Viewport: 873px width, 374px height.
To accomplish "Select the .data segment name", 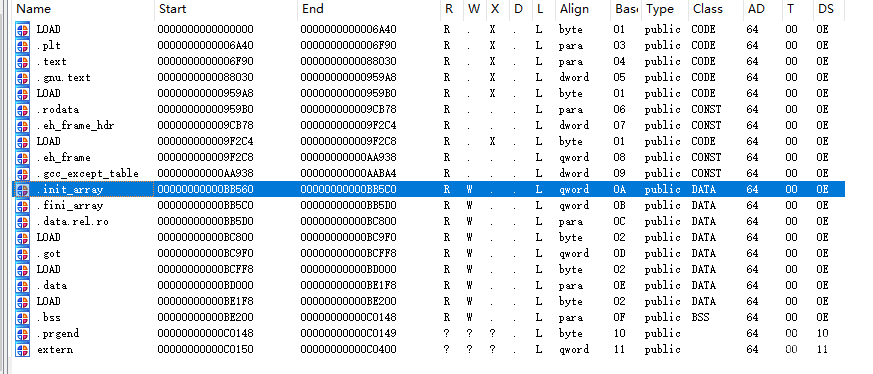I will [52, 286].
